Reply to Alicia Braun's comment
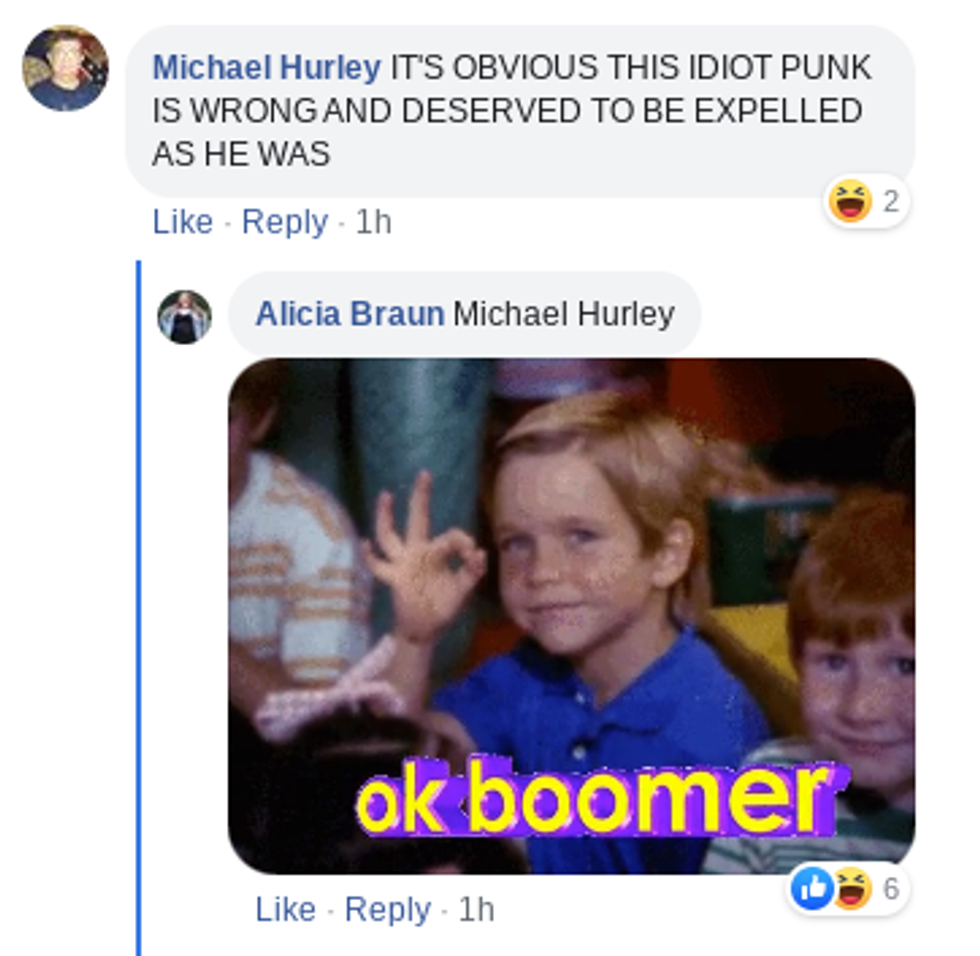980x956 pixels. 388,910
